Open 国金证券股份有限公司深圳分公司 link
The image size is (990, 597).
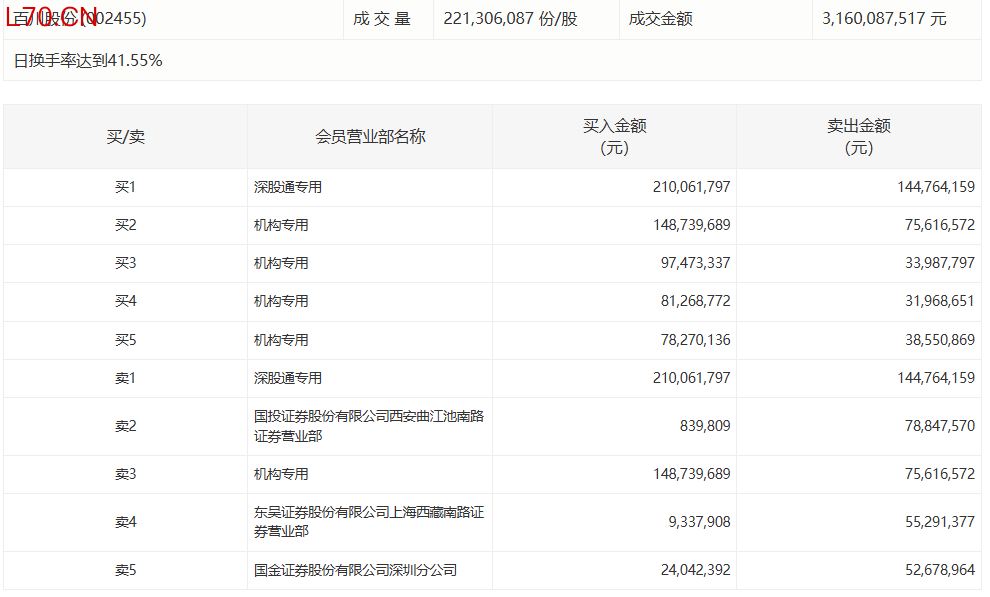(x=355, y=570)
